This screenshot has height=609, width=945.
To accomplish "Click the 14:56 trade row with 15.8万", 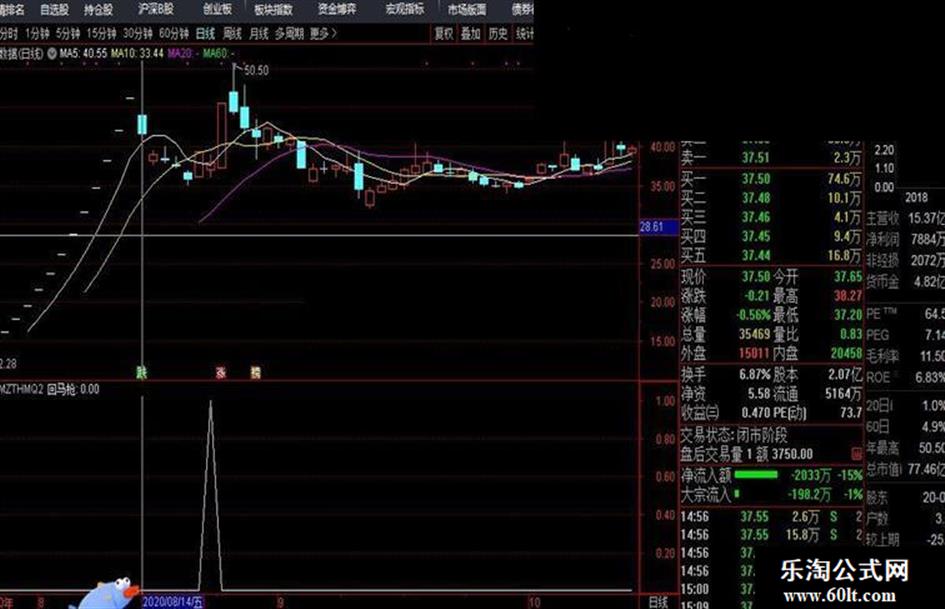I will tap(771, 535).
